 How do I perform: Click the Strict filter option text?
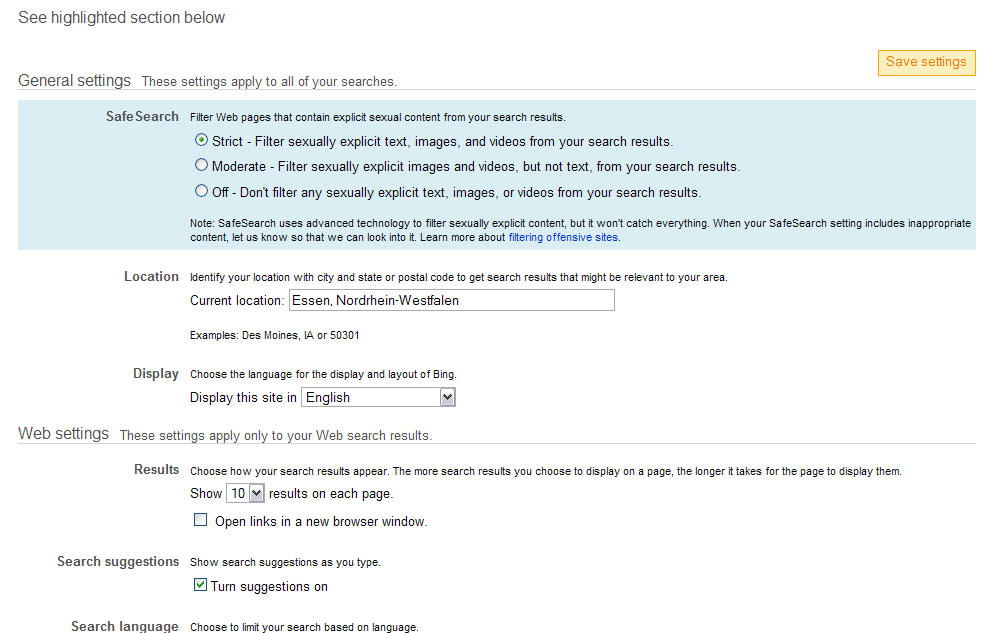(442, 142)
